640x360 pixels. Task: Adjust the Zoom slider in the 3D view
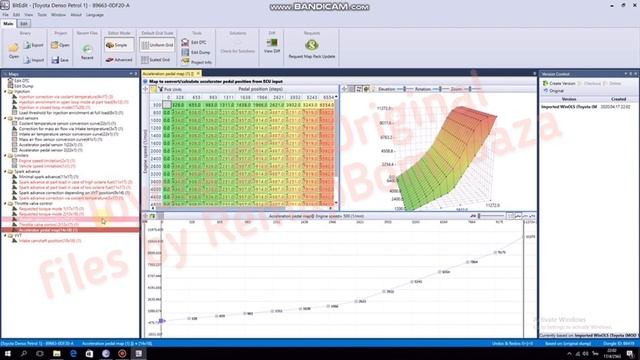(471, 89)
